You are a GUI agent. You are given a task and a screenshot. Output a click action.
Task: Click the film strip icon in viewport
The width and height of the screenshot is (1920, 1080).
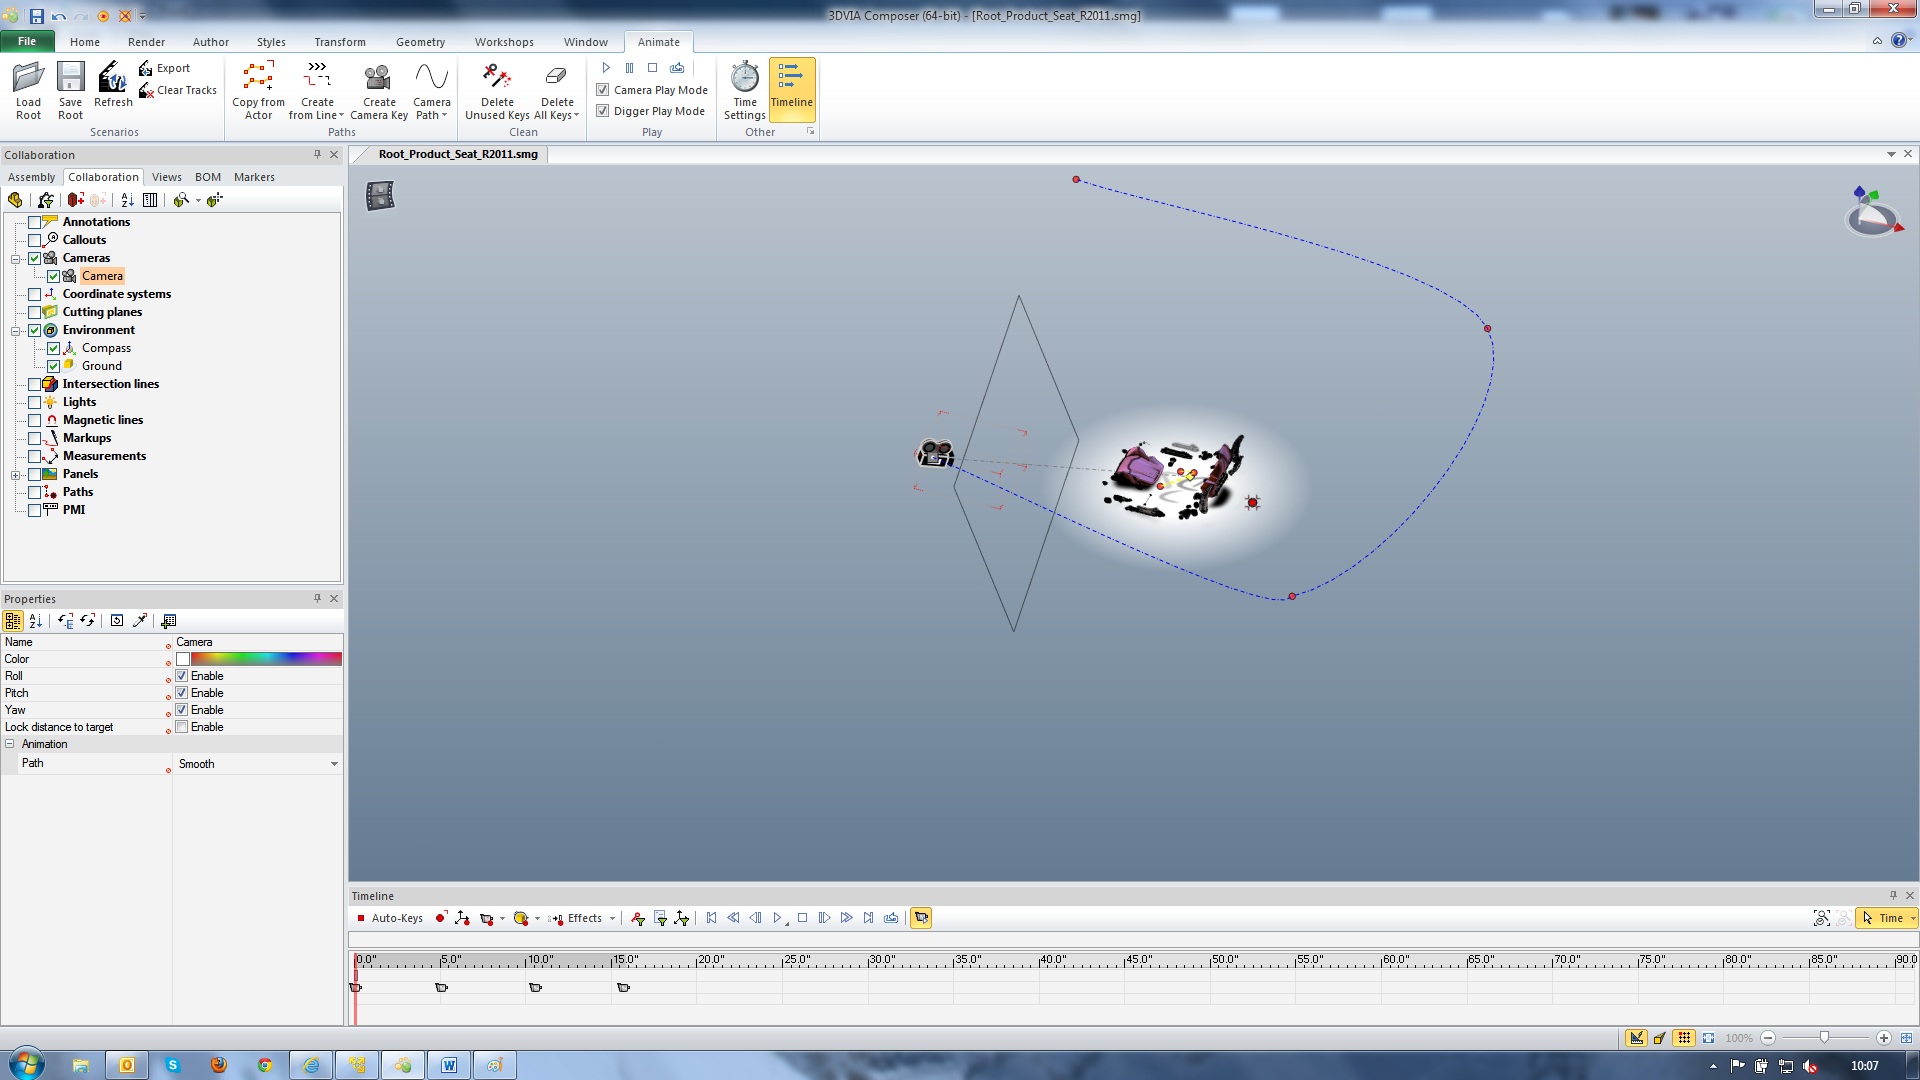(x=380, y=195)
